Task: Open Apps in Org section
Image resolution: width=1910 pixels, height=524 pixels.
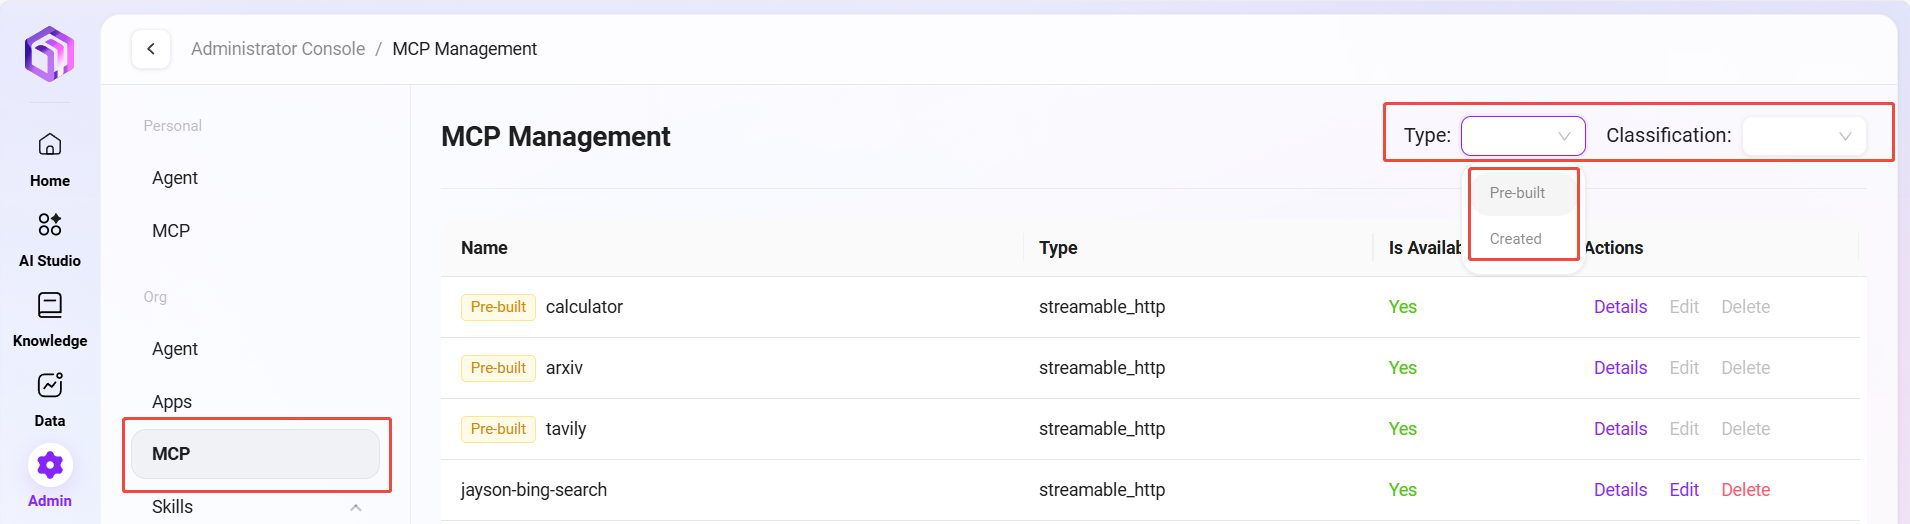Action: 172,402
